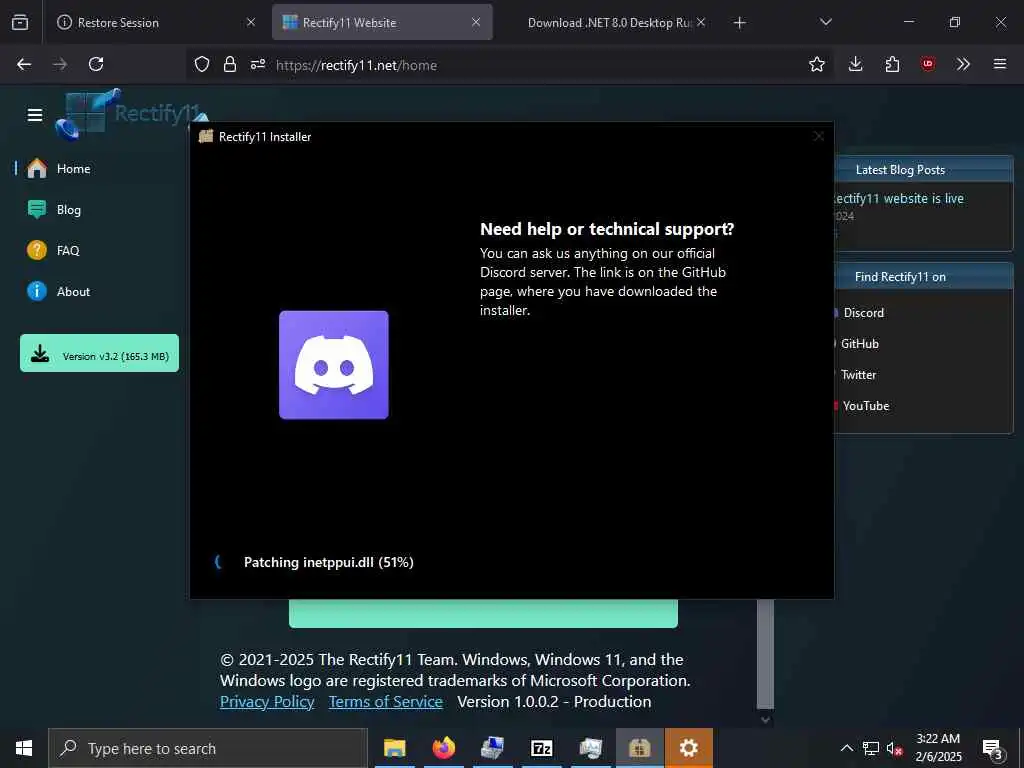The height and width of the screenshot is (768, 1024).
Task: Reload the current page
Action: (96, 64)
